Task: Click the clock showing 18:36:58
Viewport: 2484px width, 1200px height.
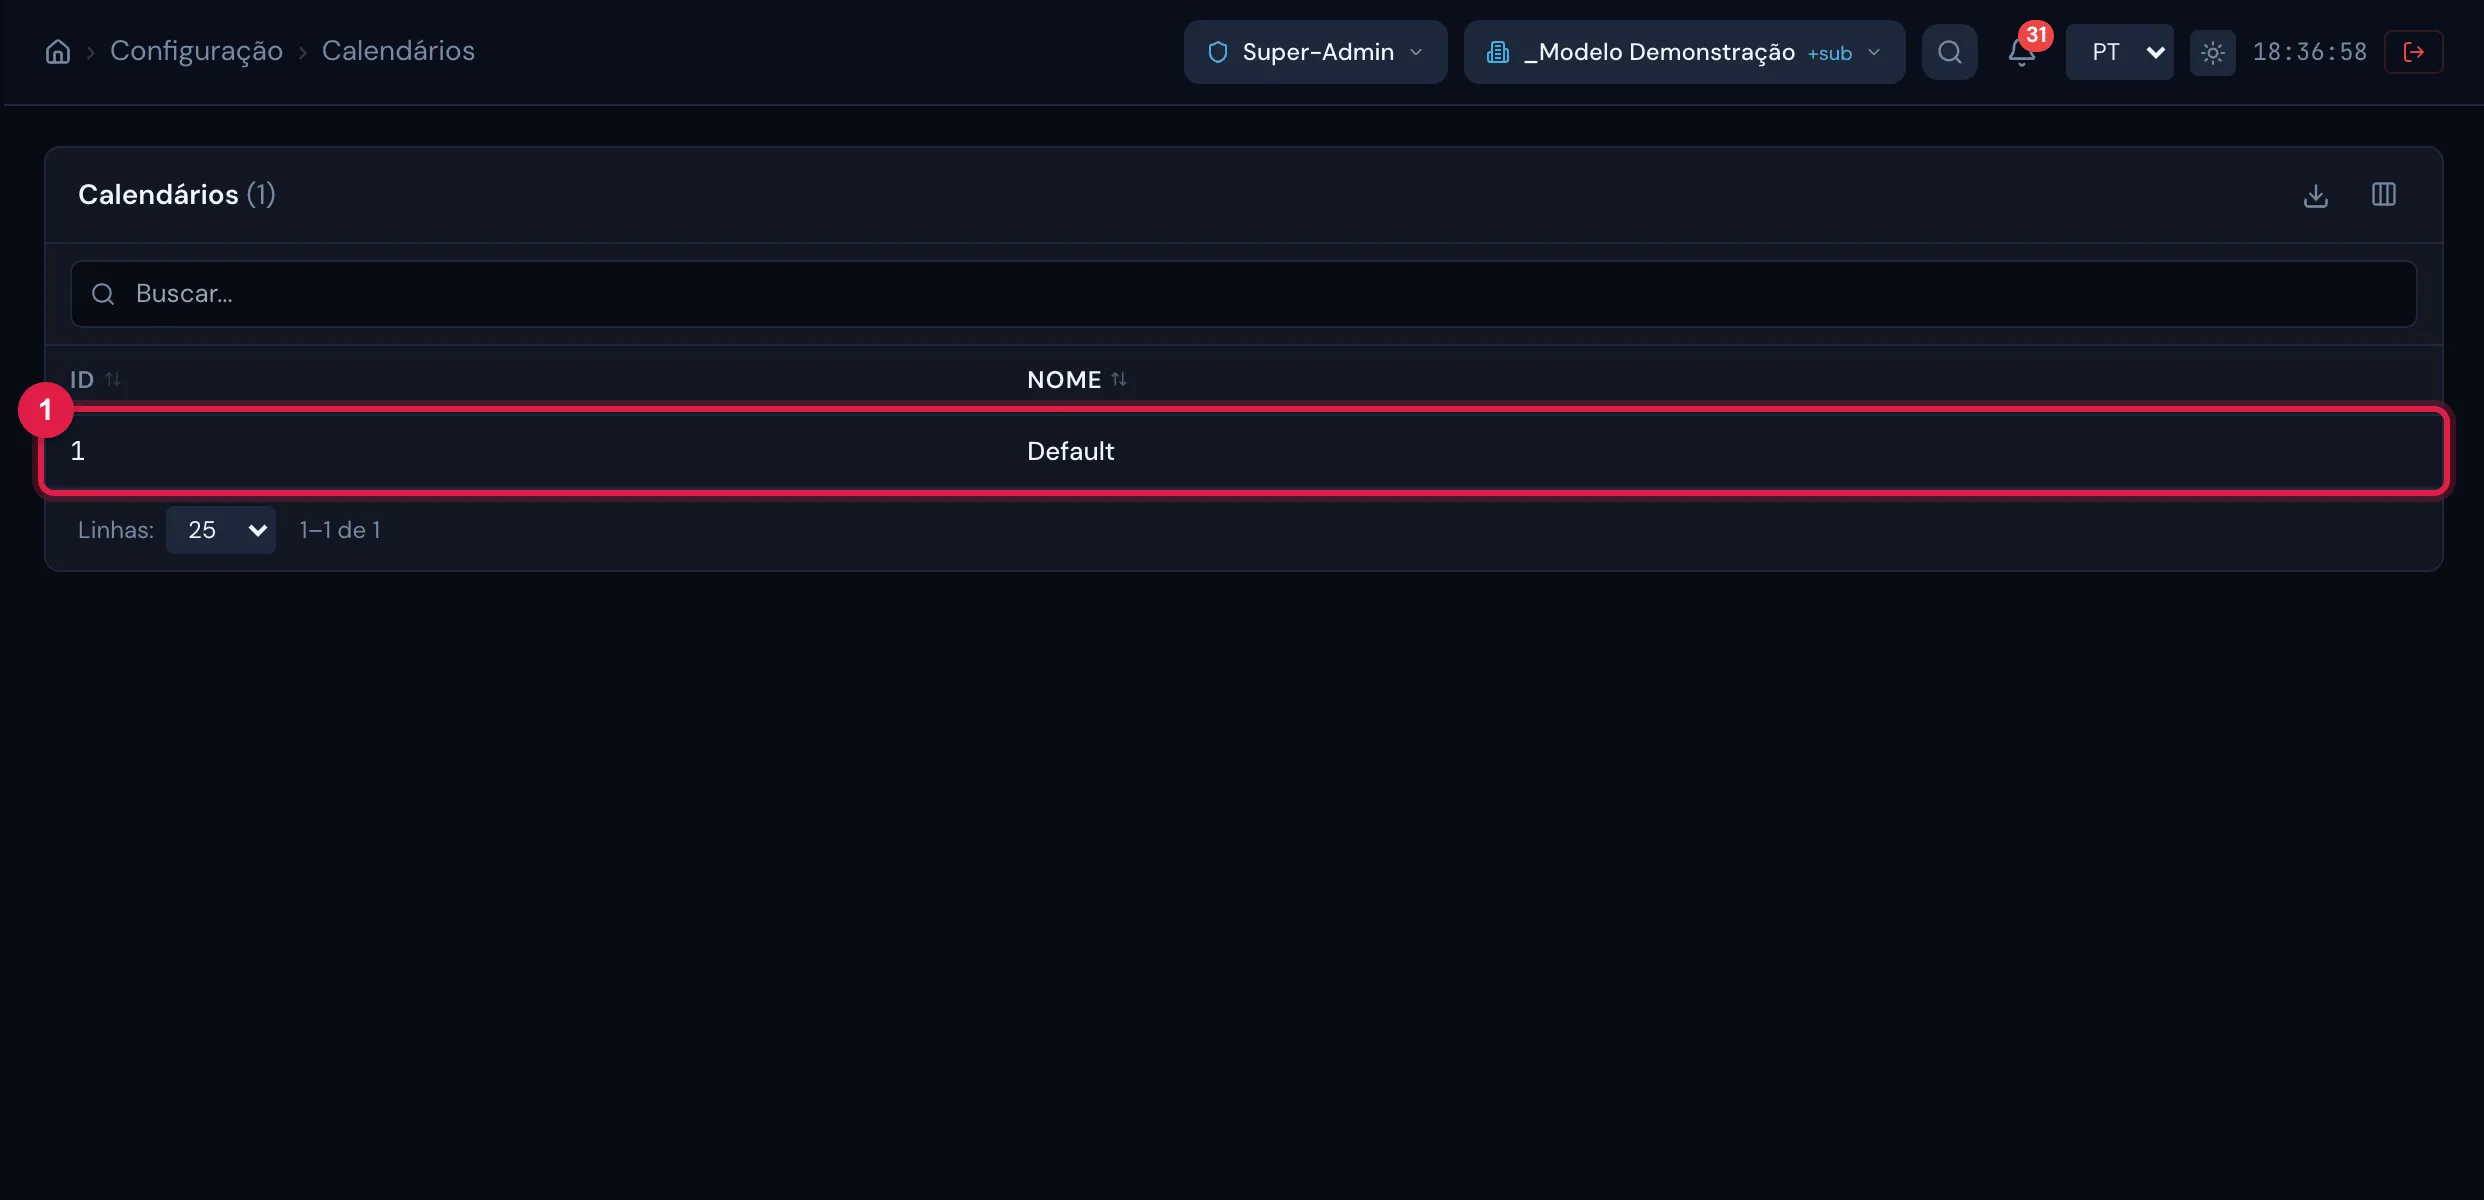Action: (x=2309, y=52)
